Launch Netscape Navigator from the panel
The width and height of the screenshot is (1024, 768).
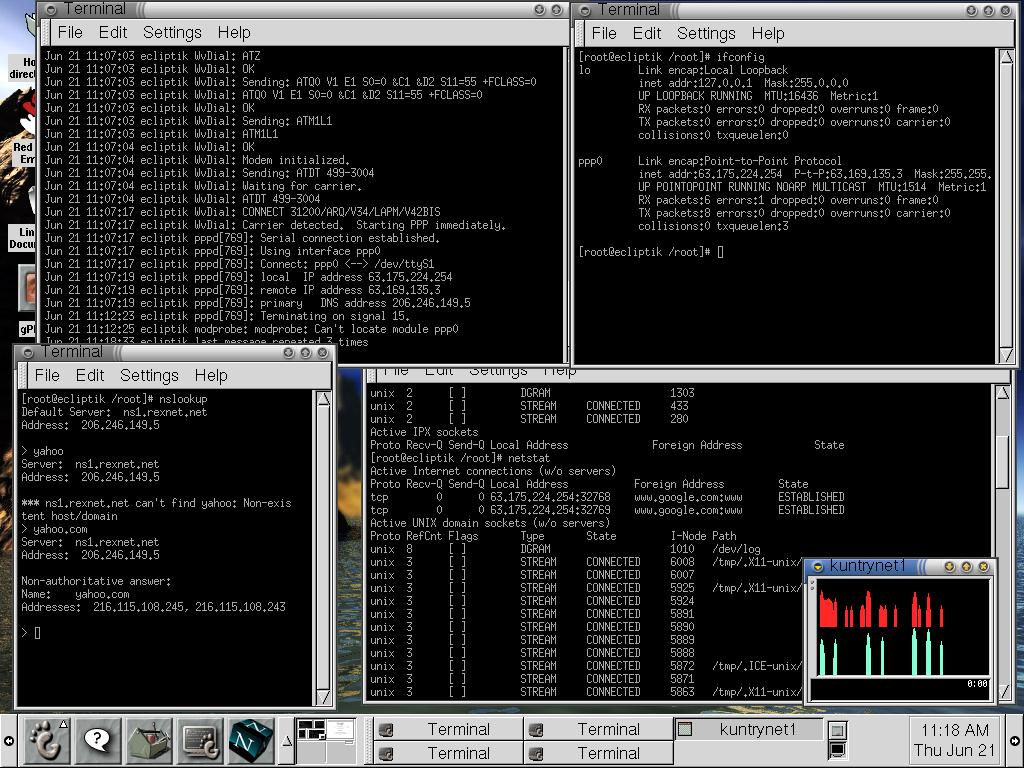coord(250,740)
